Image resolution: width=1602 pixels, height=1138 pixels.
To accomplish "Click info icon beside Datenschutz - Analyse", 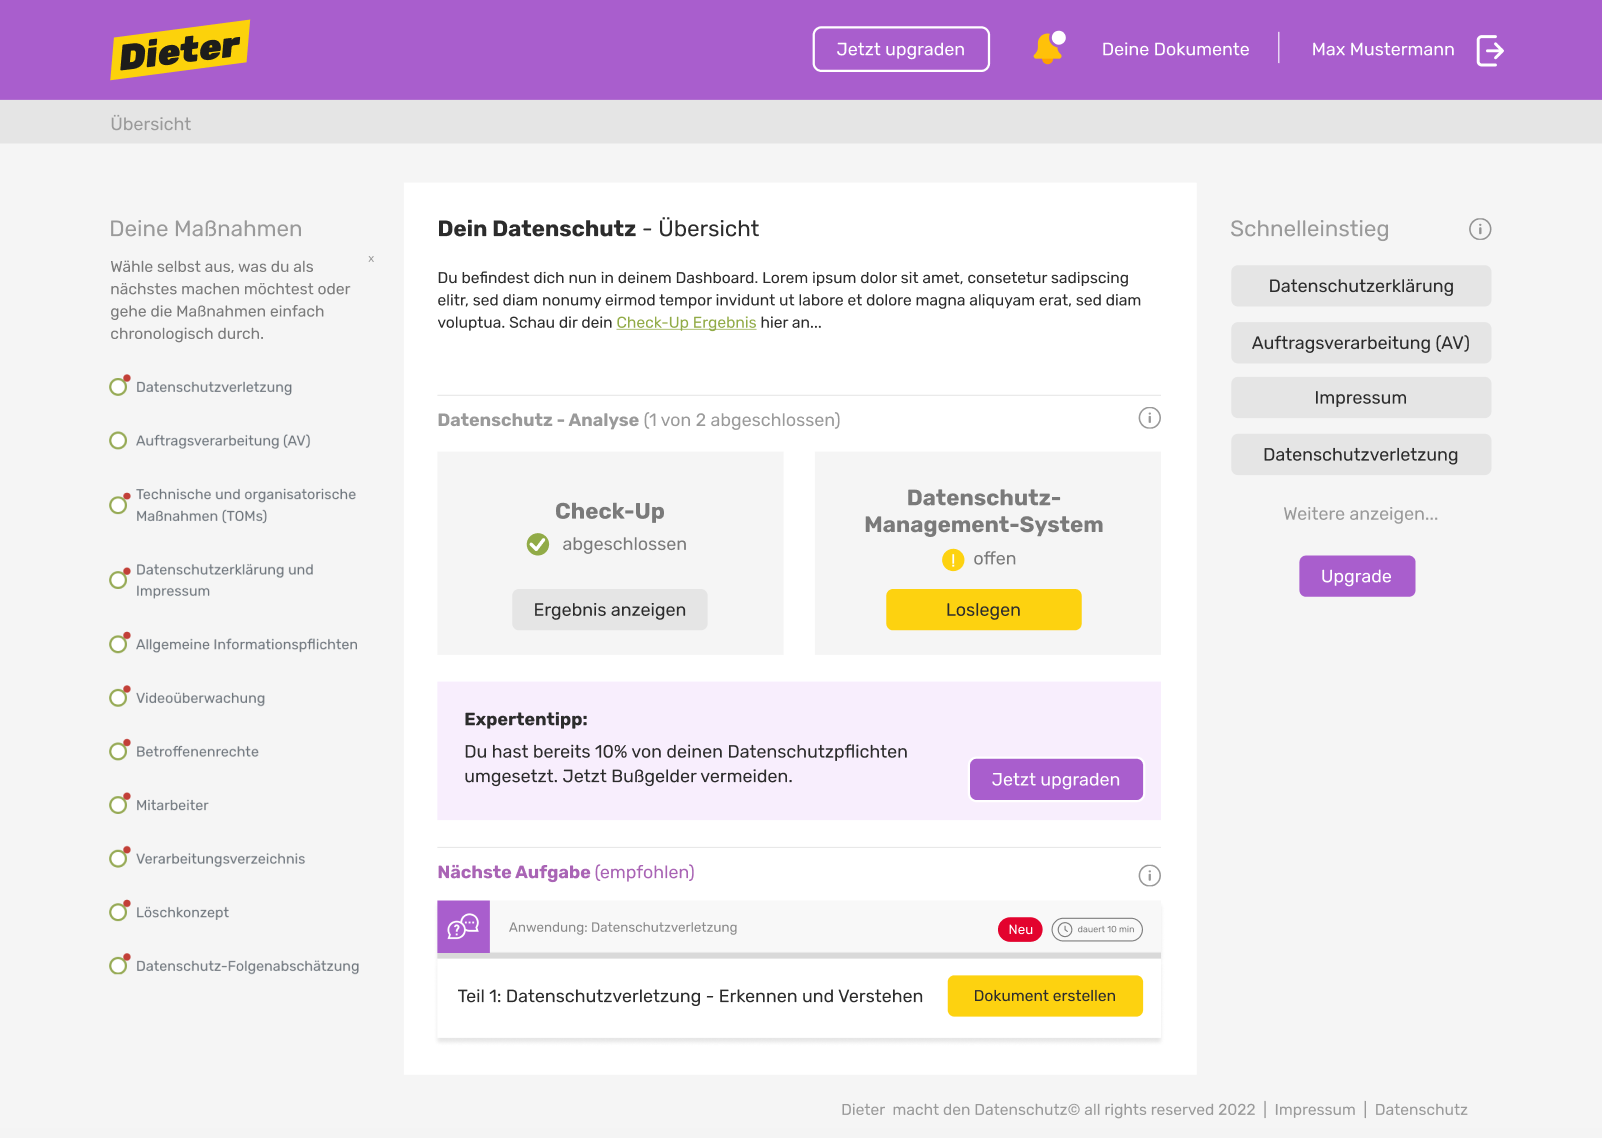I will coord(1149,418).
